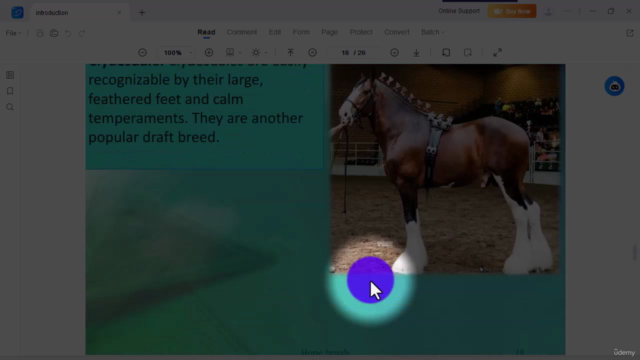Screen dimensions: 640x360
Task: Open the more options ellipsis menu
Action: 568,11
